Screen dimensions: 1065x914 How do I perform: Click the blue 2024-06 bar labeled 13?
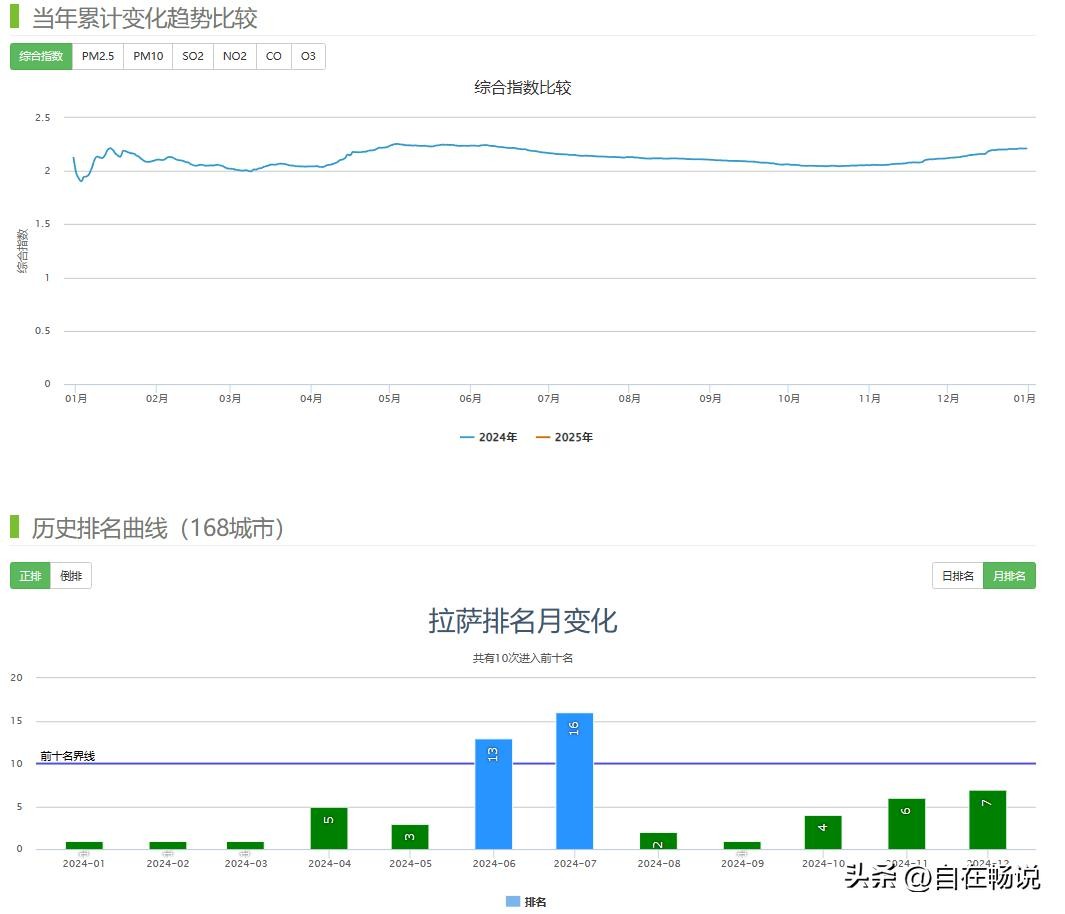493,794
